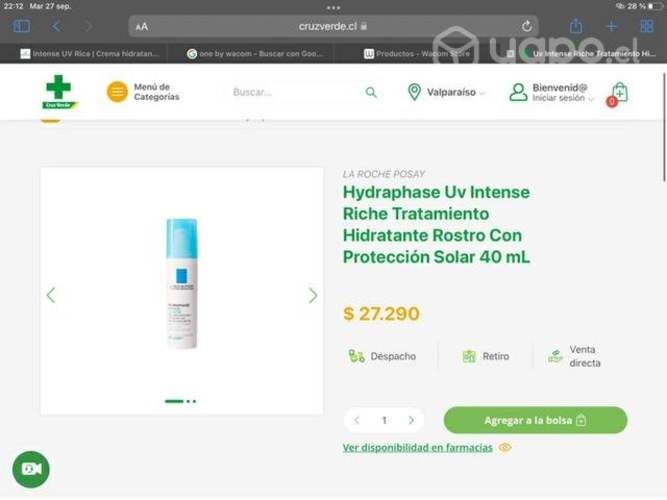Viewport: 667px width, 500px height.
Task: Add a new tab with plus icon
Action: [611, 26]
